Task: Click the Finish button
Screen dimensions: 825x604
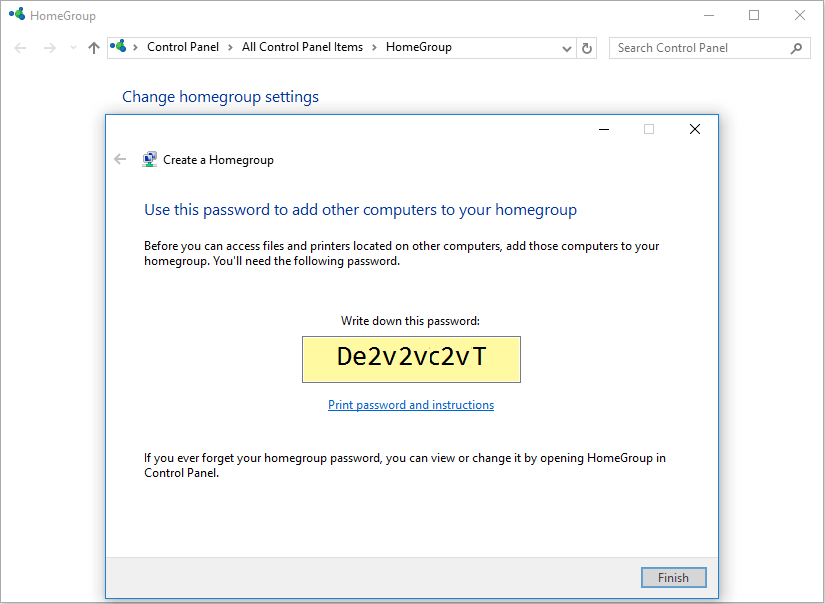Action: pos(673,577)
